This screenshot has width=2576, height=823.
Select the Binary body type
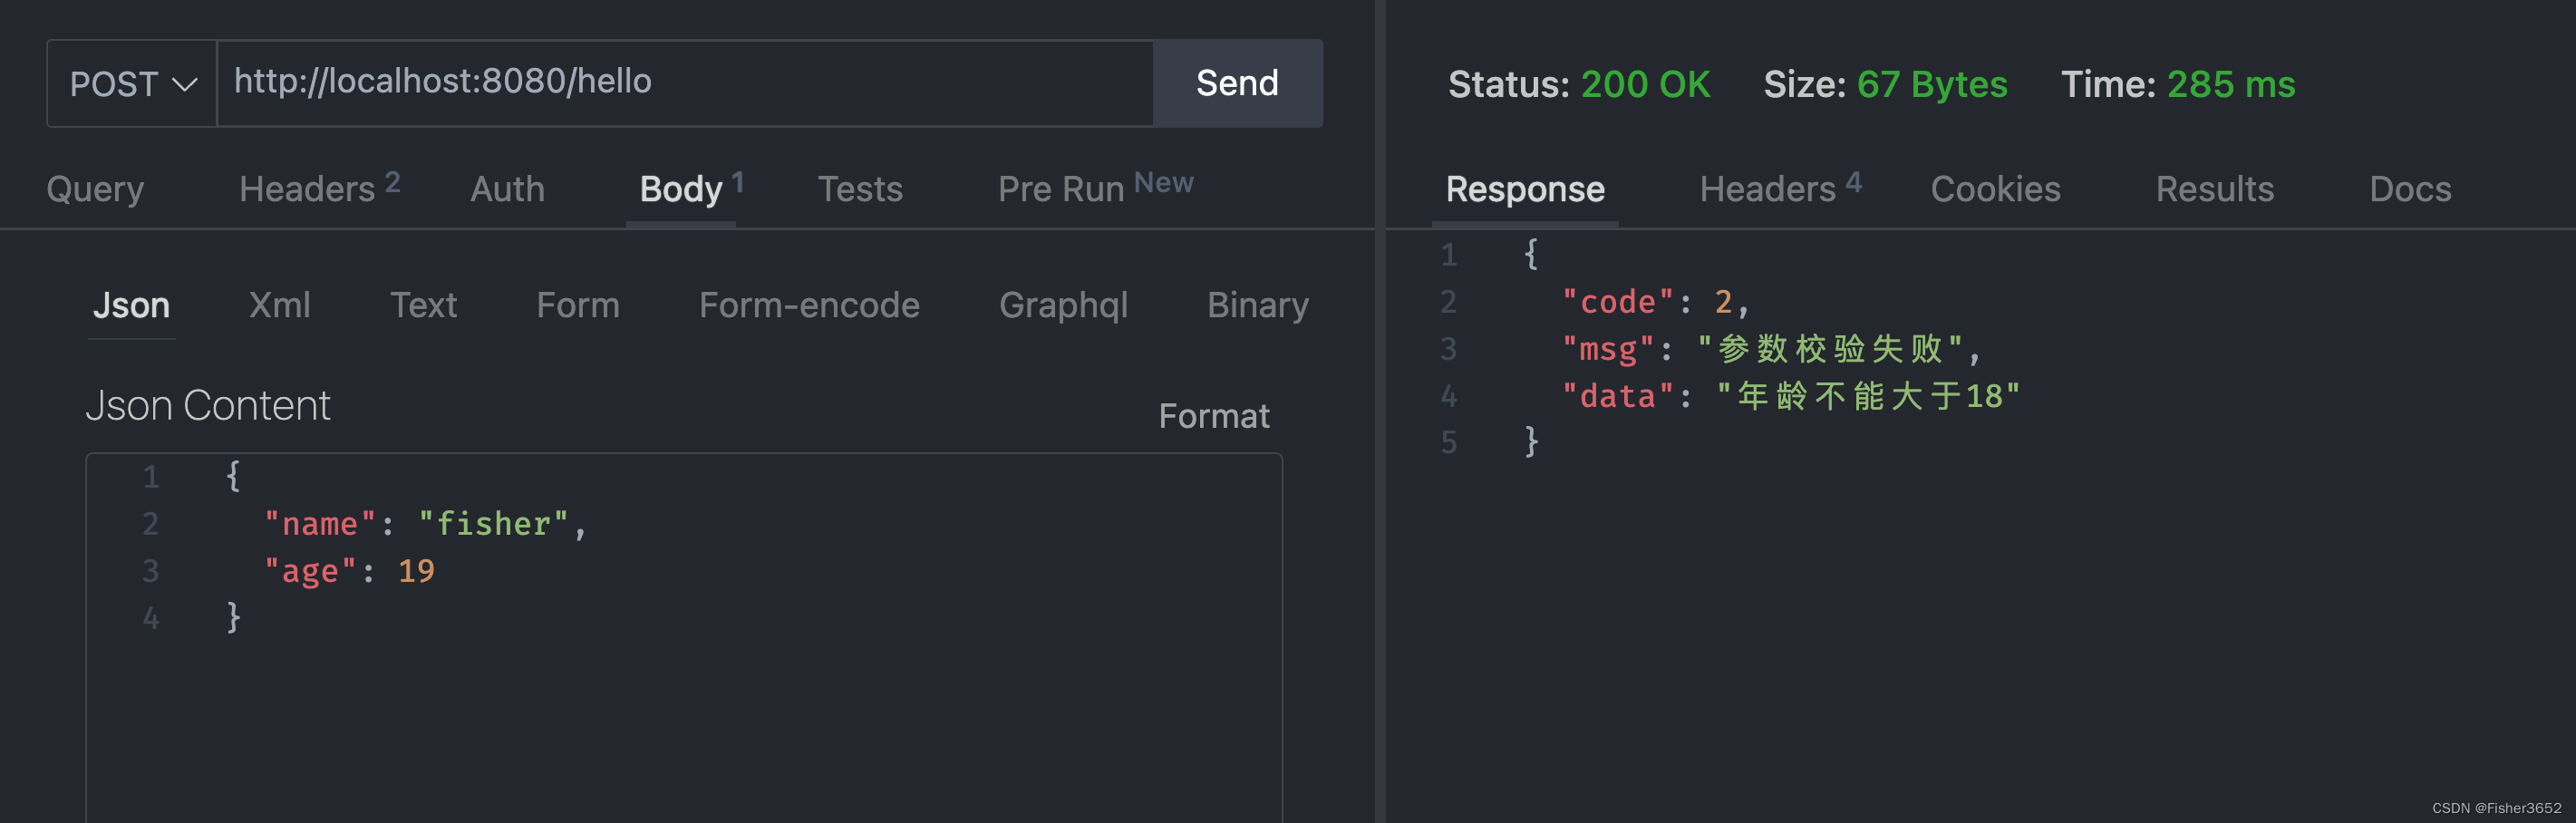[1258, 305]
